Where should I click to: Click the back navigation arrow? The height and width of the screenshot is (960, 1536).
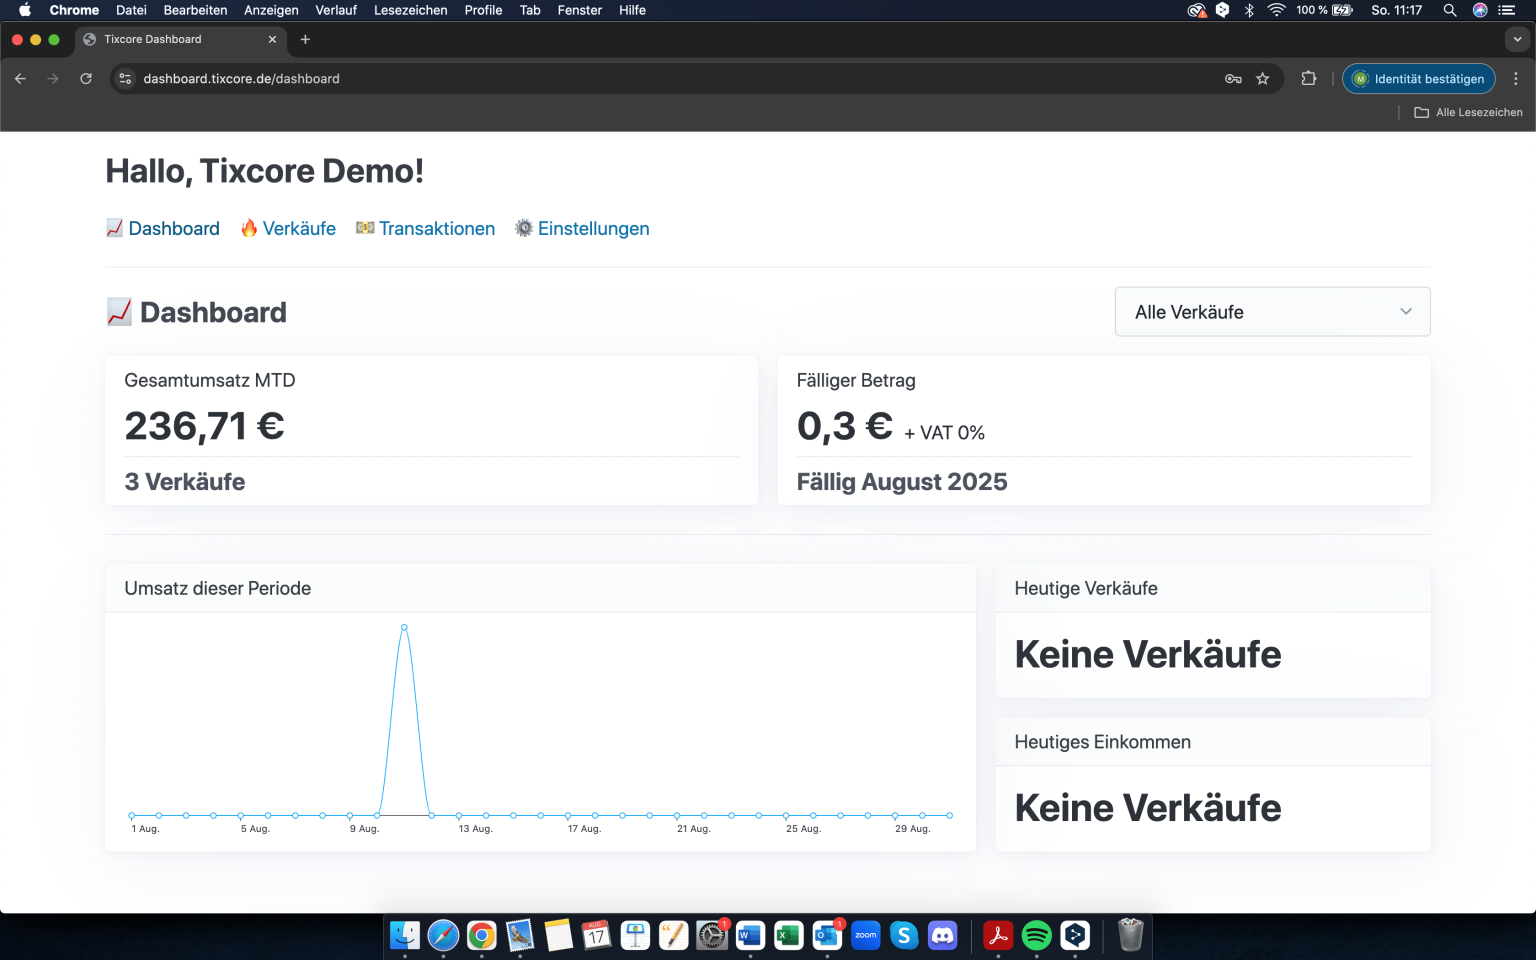[20, 79]
